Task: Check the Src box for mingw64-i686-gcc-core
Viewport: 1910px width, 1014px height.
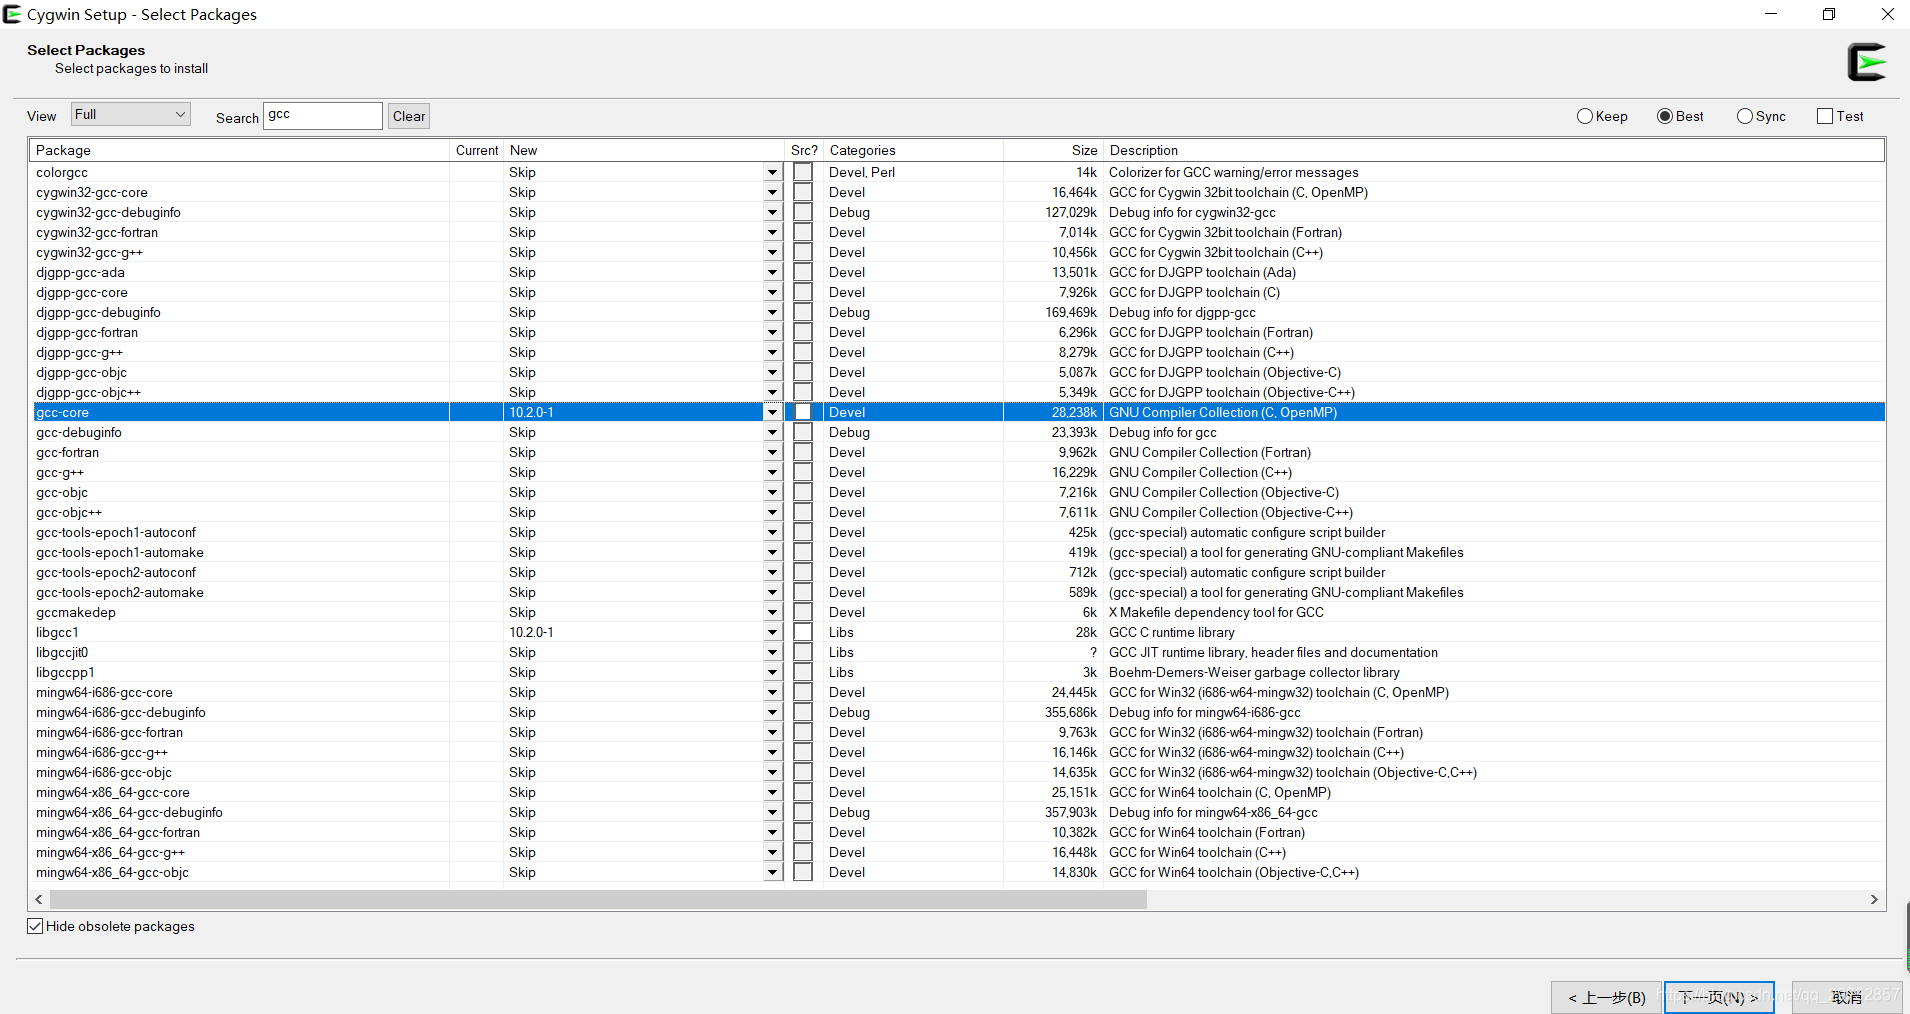Action: (803, 692)
